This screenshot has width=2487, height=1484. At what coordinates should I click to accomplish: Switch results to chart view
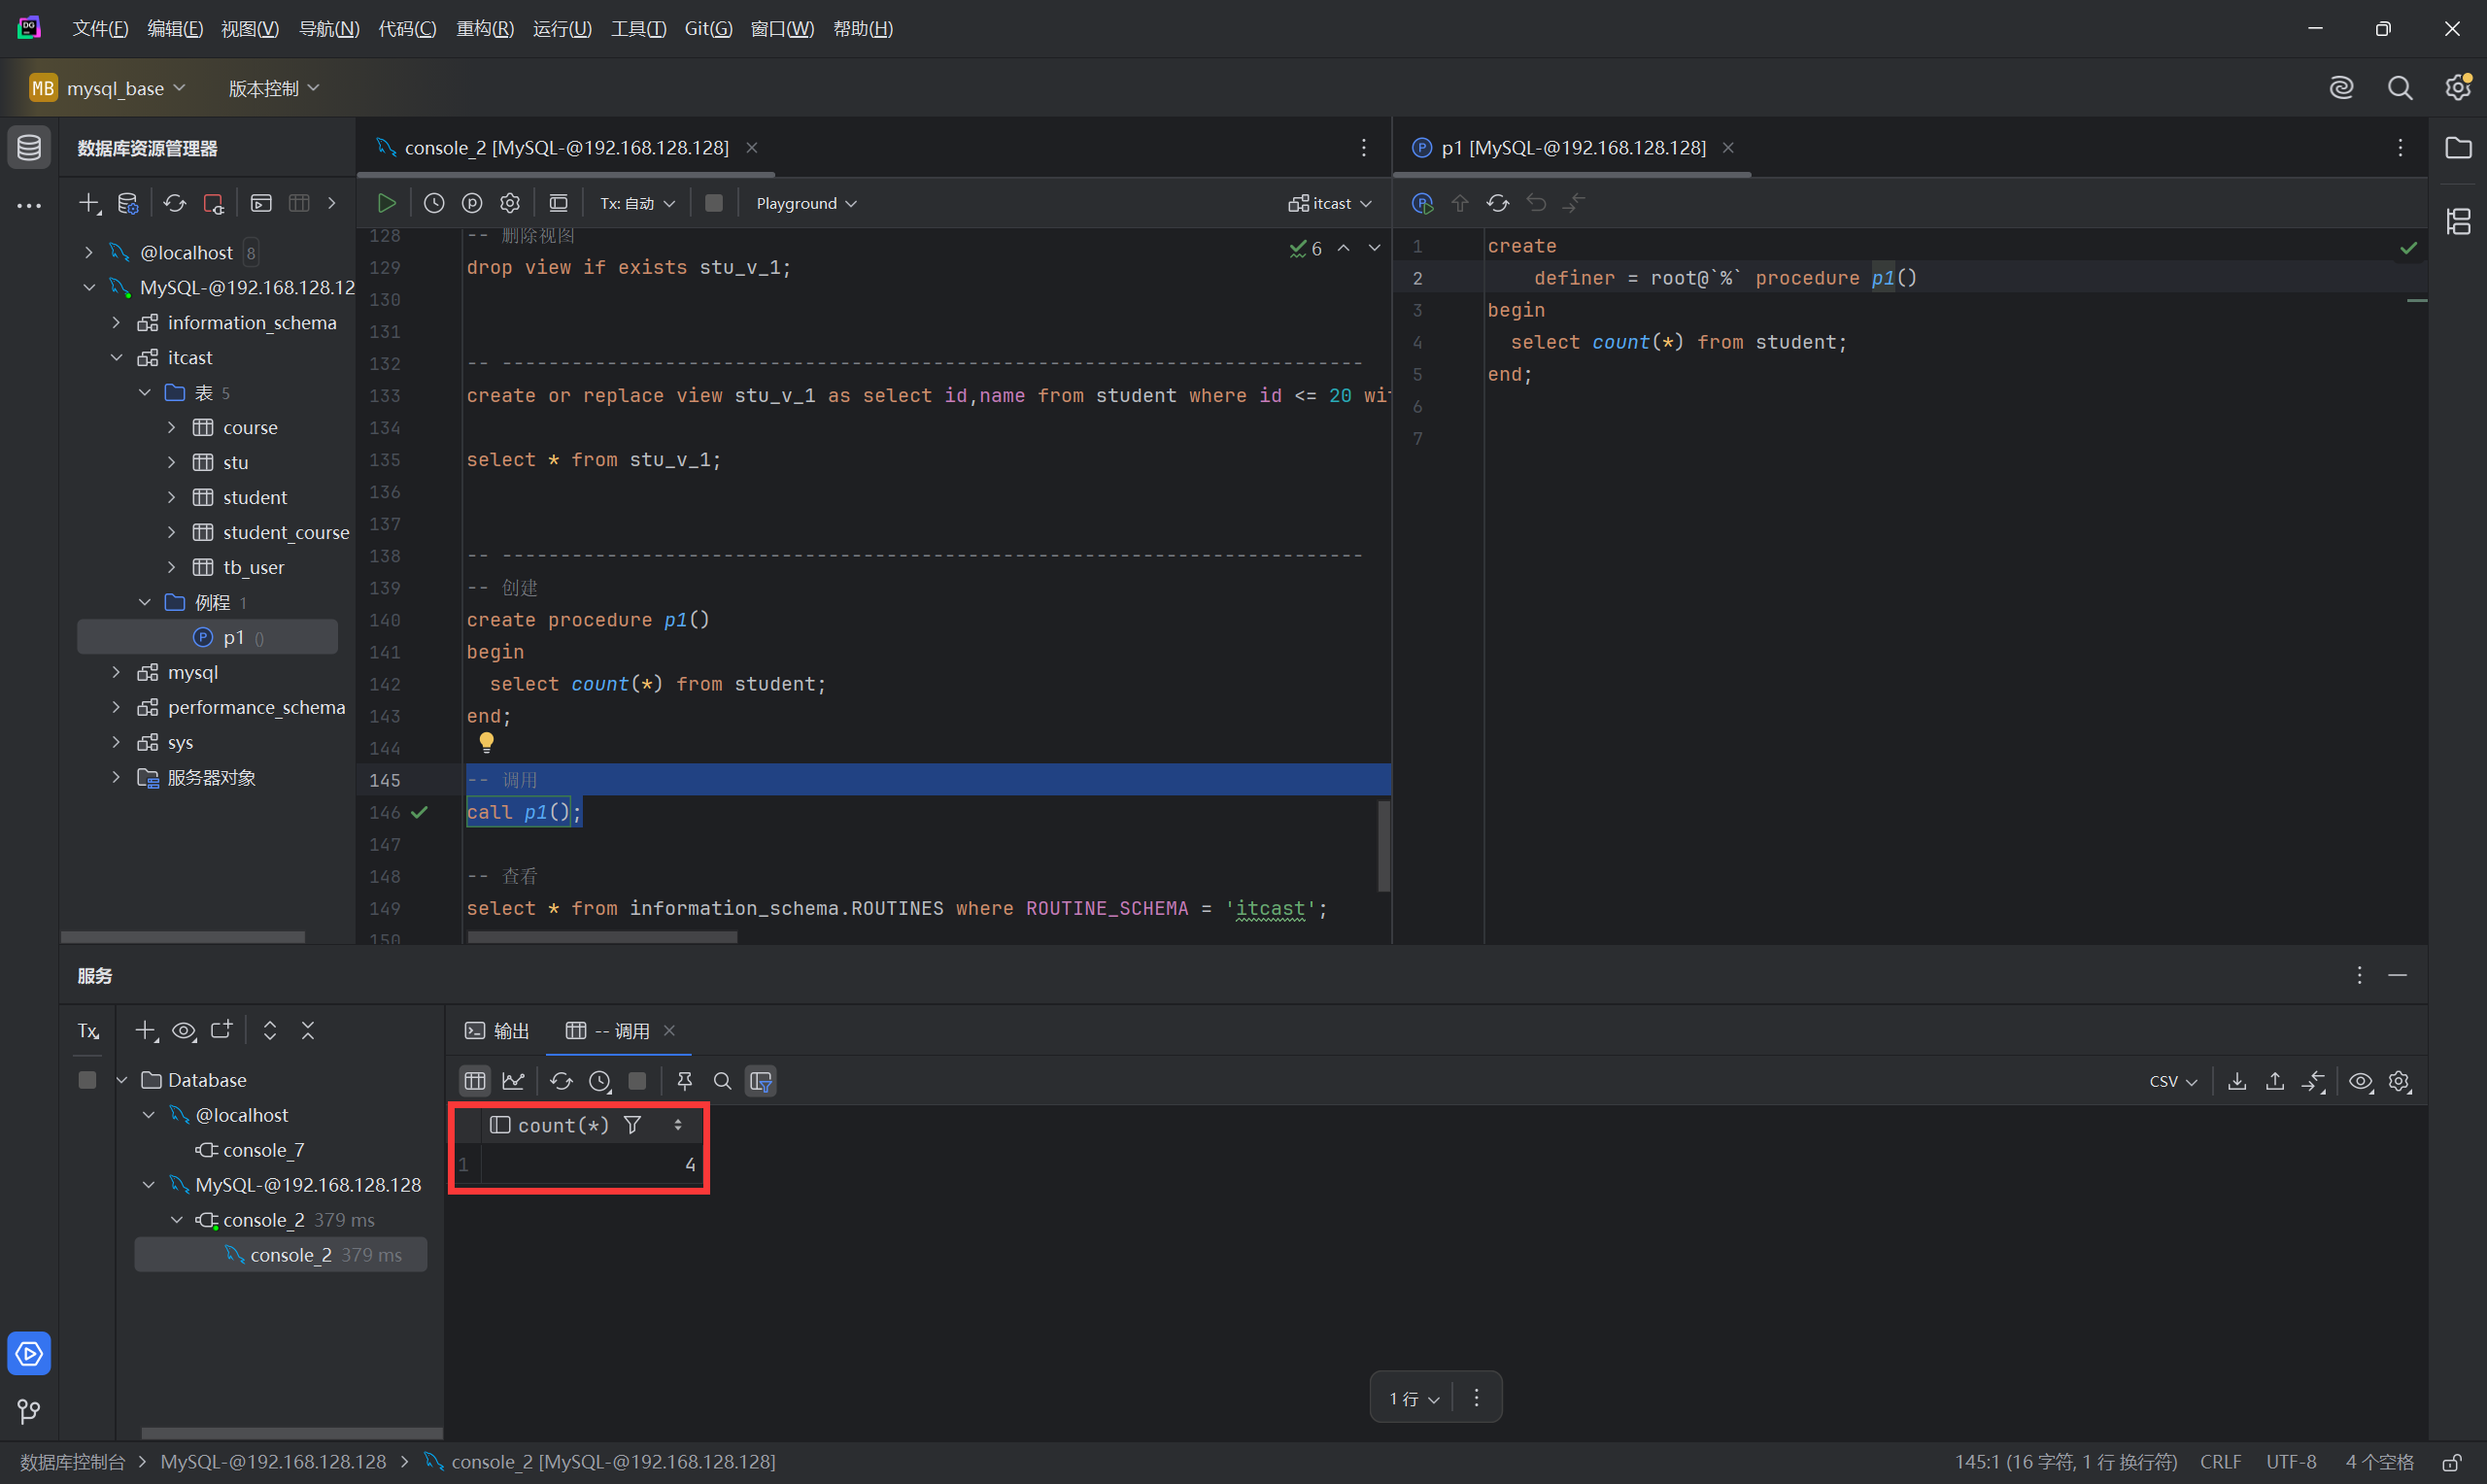[513, 1081]
